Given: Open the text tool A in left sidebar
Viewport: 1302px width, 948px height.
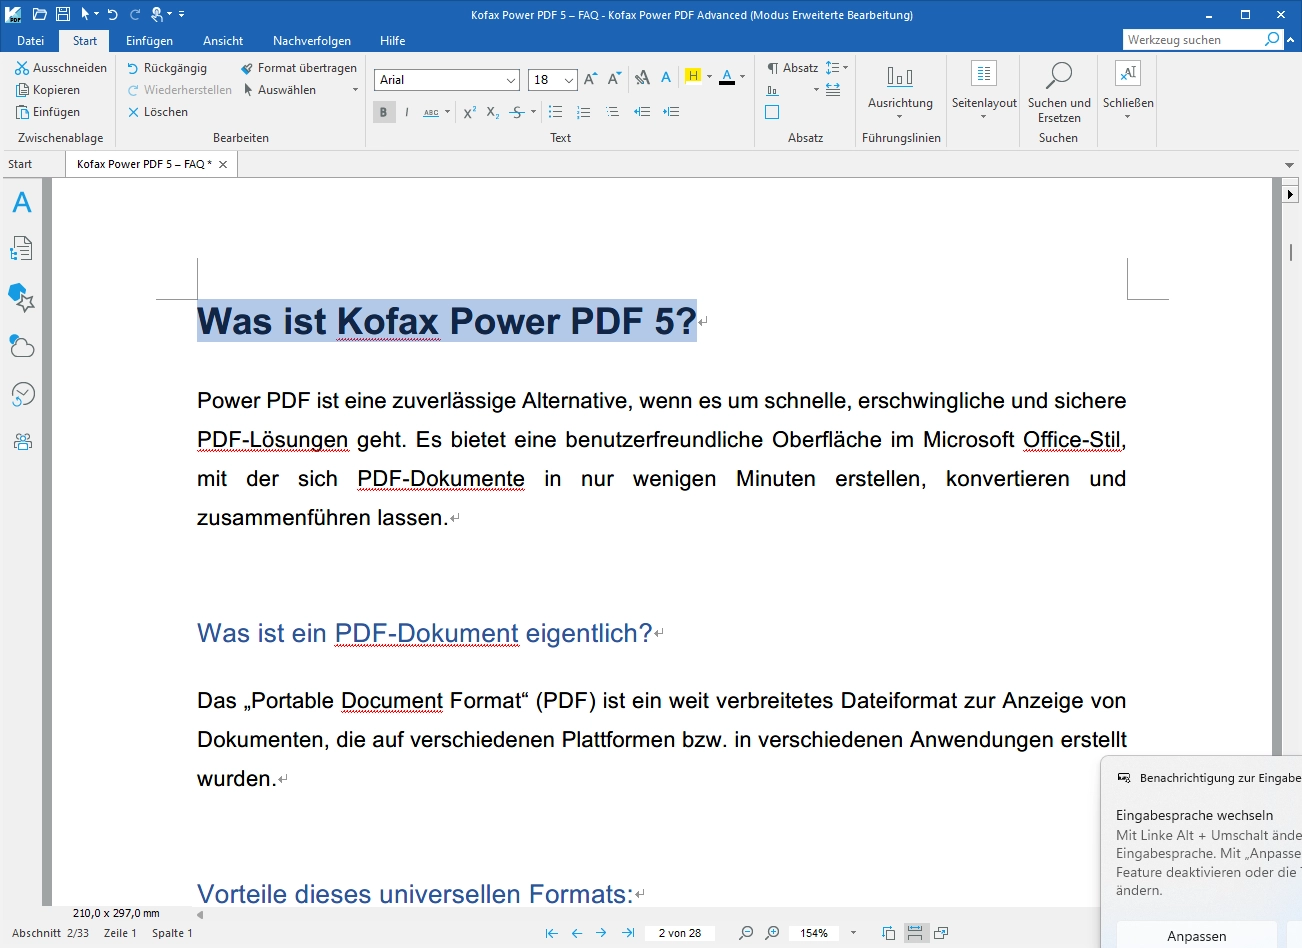Looking at the screenshot, I should coord(22,202).
